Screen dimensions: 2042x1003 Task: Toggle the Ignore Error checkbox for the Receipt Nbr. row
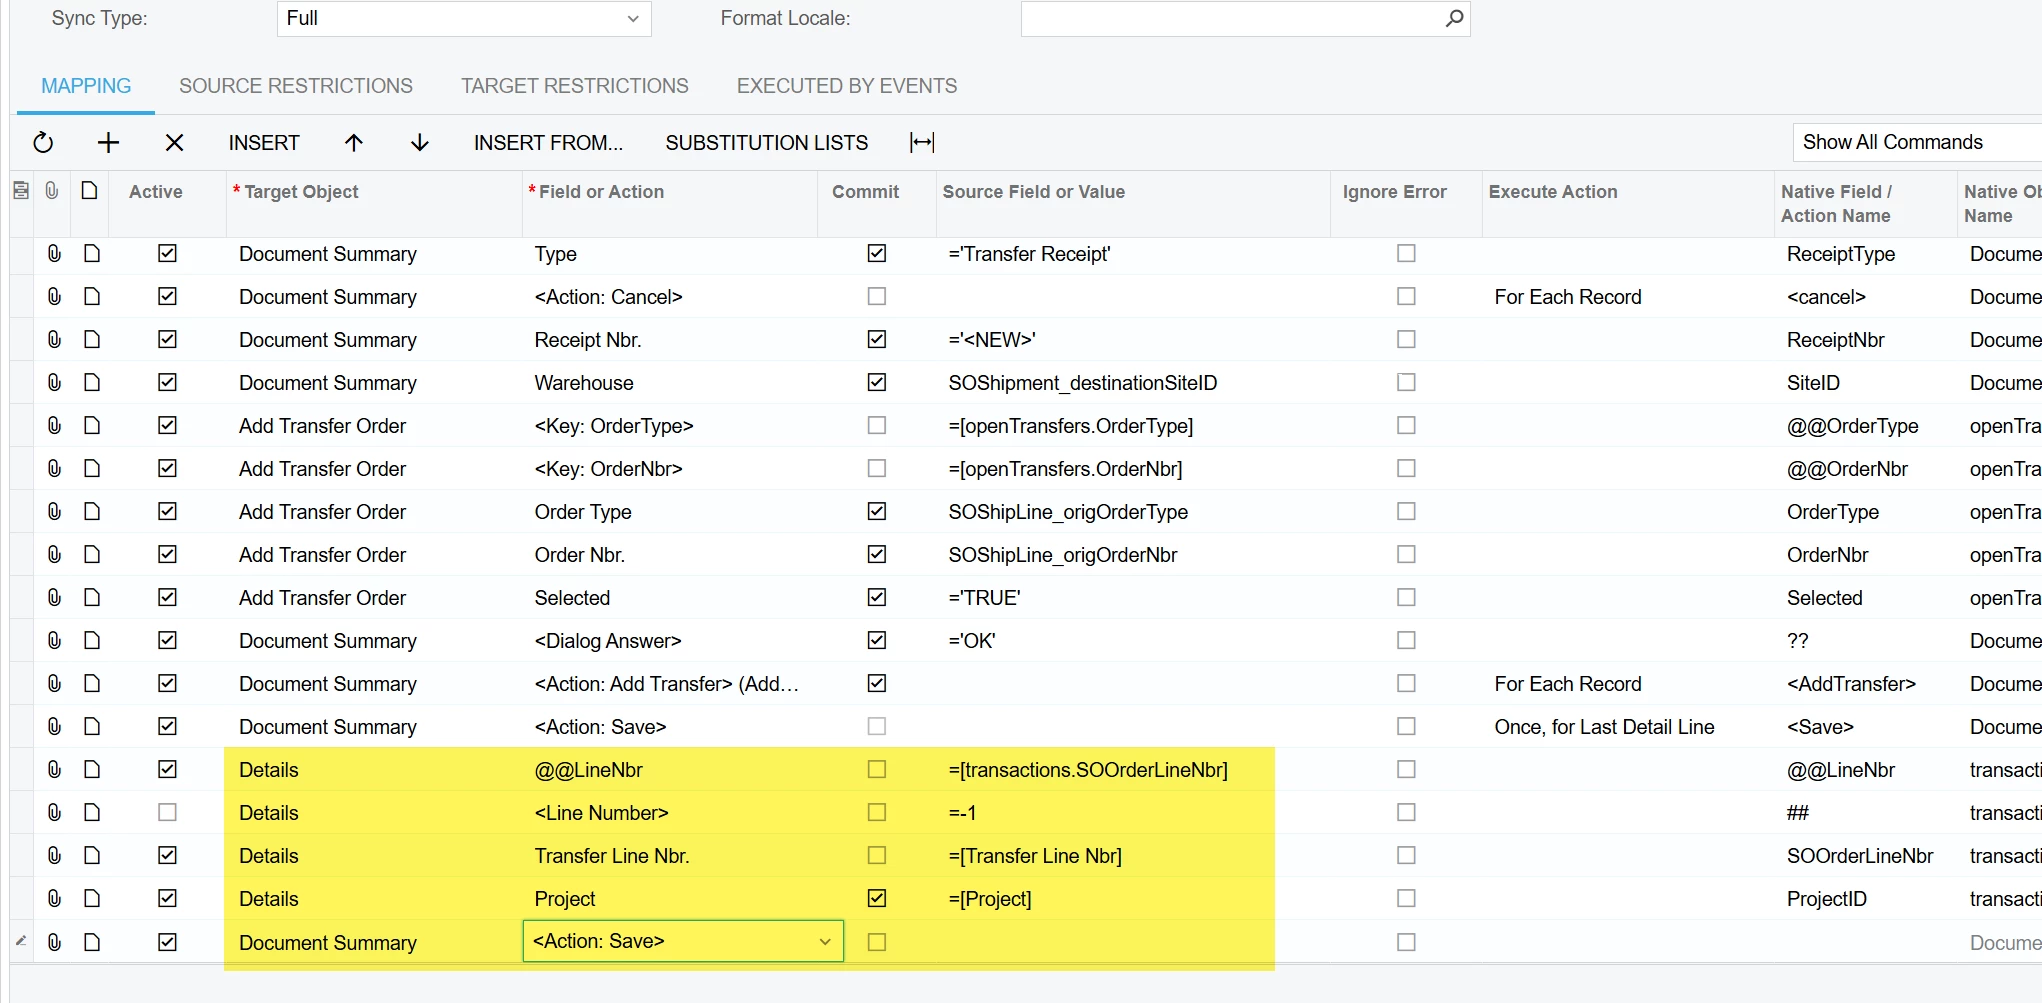1406,340
